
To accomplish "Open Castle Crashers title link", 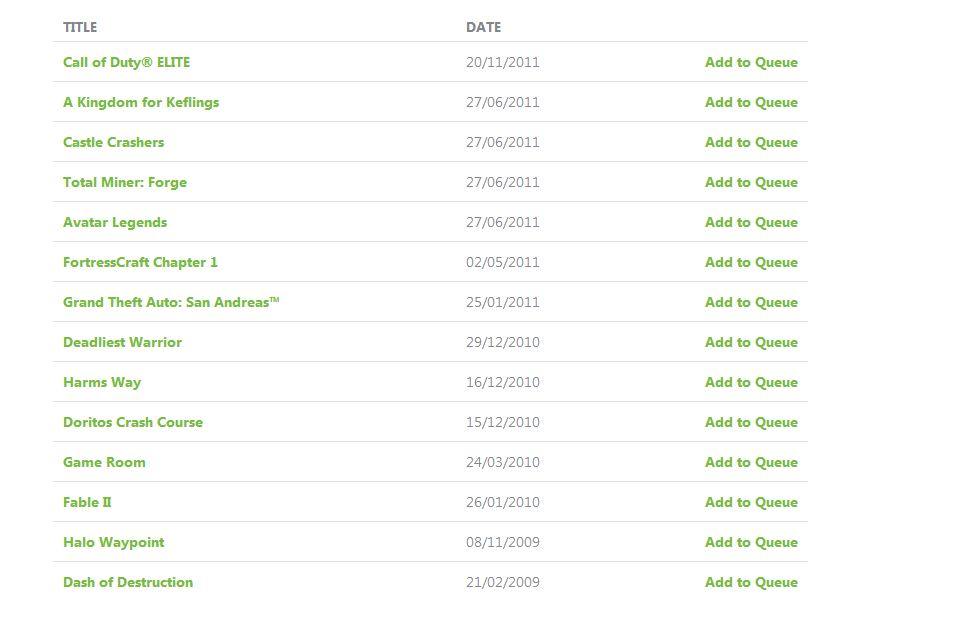I will click(114, 142).
